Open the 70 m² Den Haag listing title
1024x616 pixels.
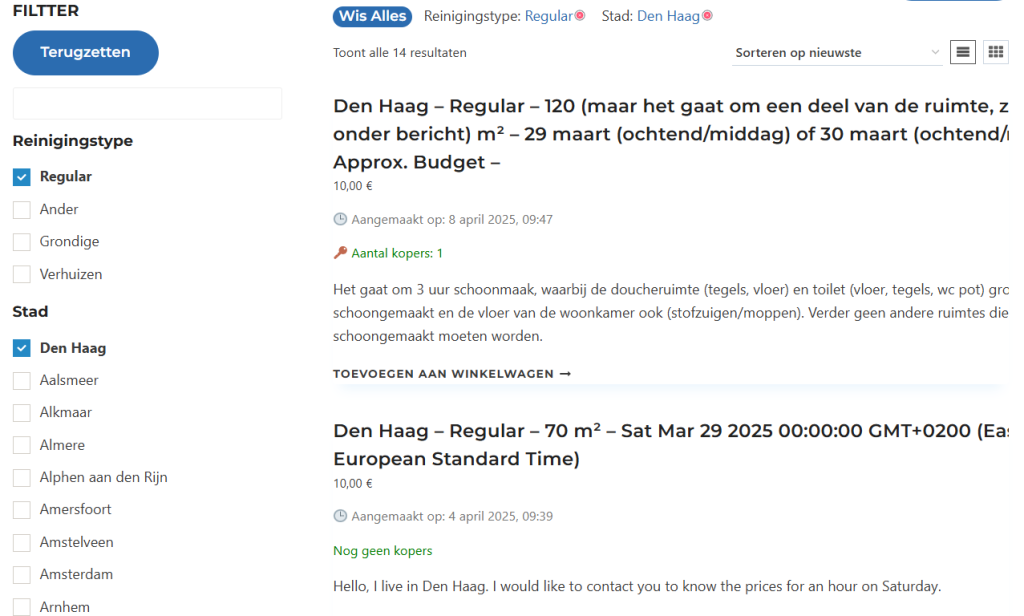coord(600,430)
